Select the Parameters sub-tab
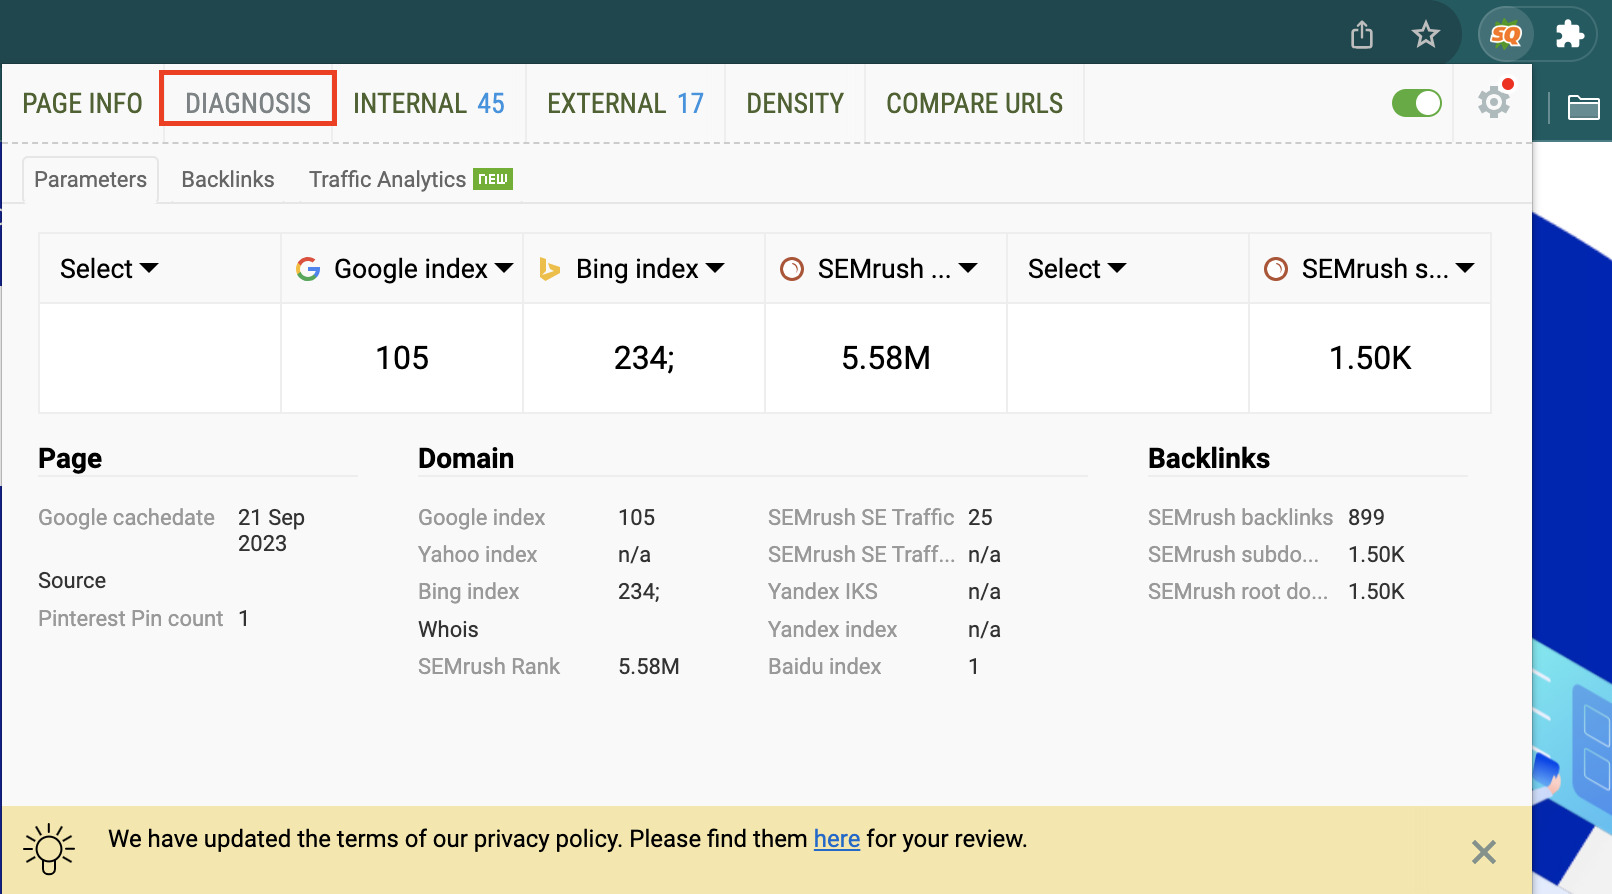This screenshot has height=894, width=1612. point(90,179)
